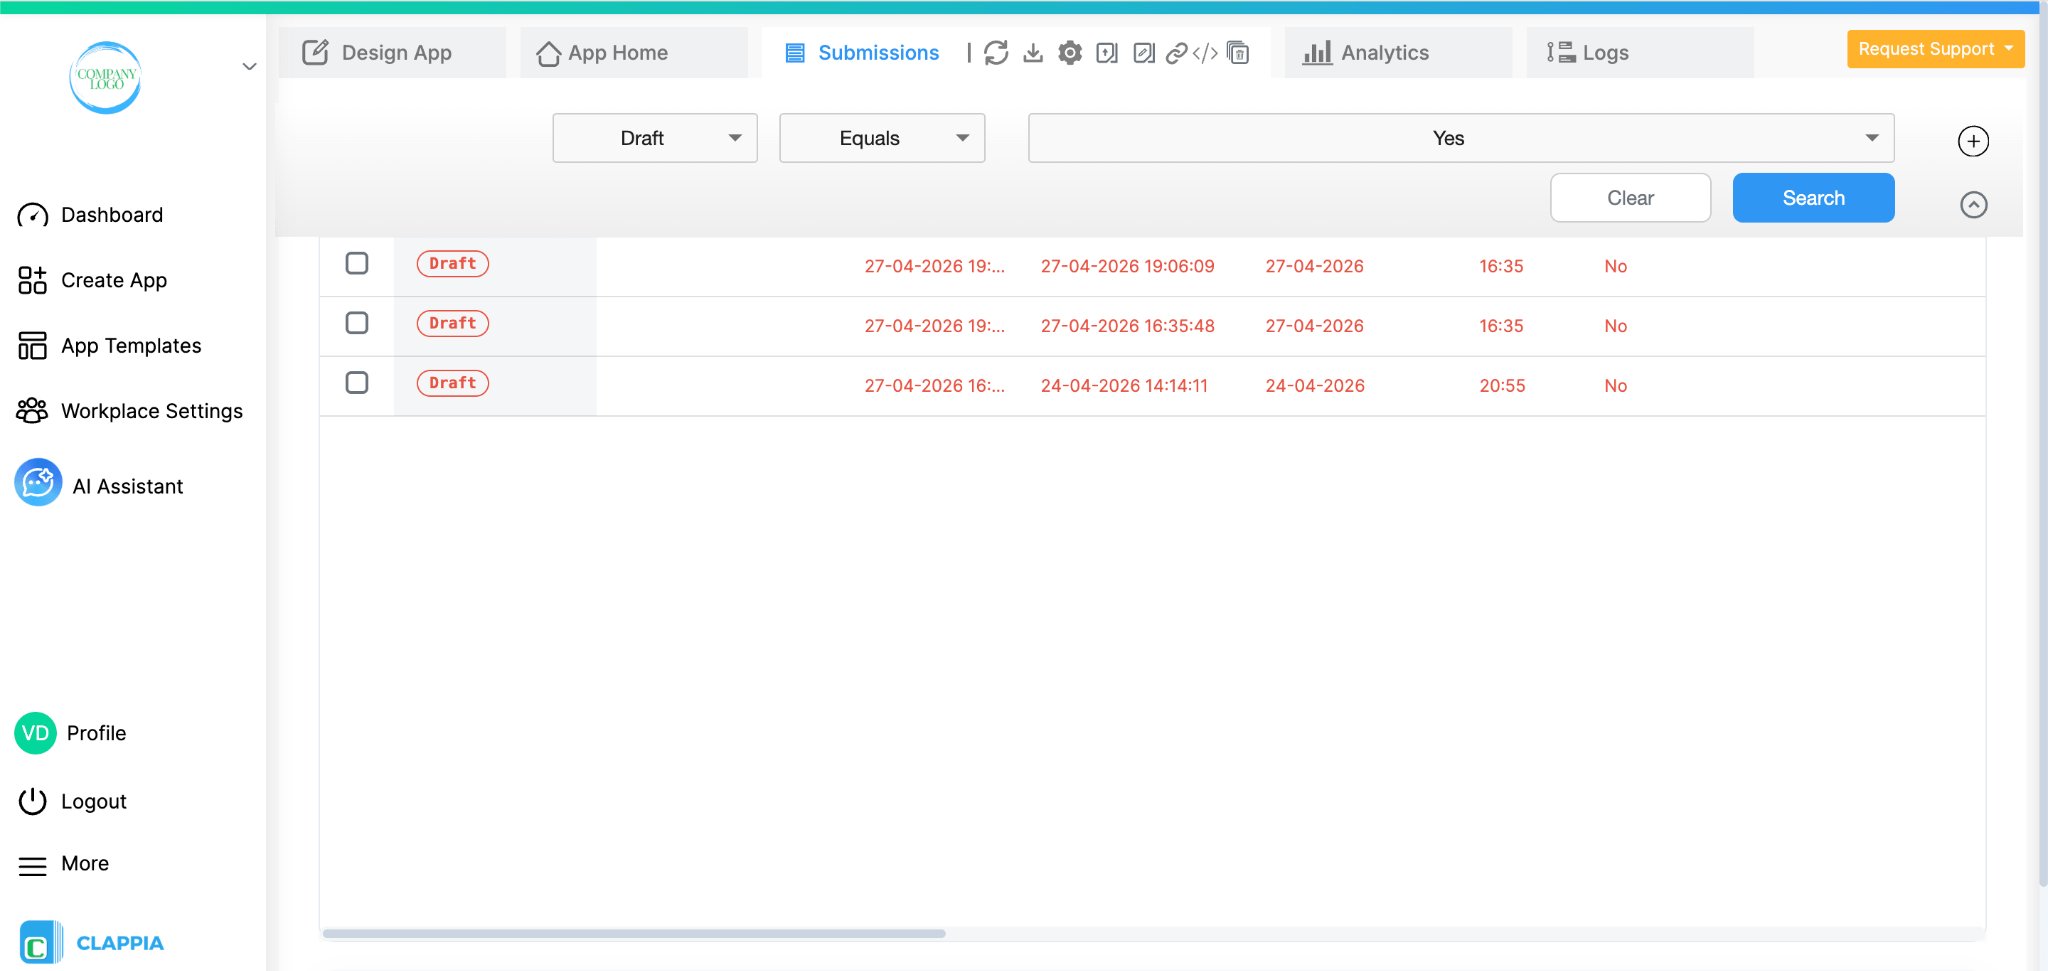This screenshot has width=2048, height=971.
Task: Open the Equals condition dropdown
Action: click(x=881, y=138)
